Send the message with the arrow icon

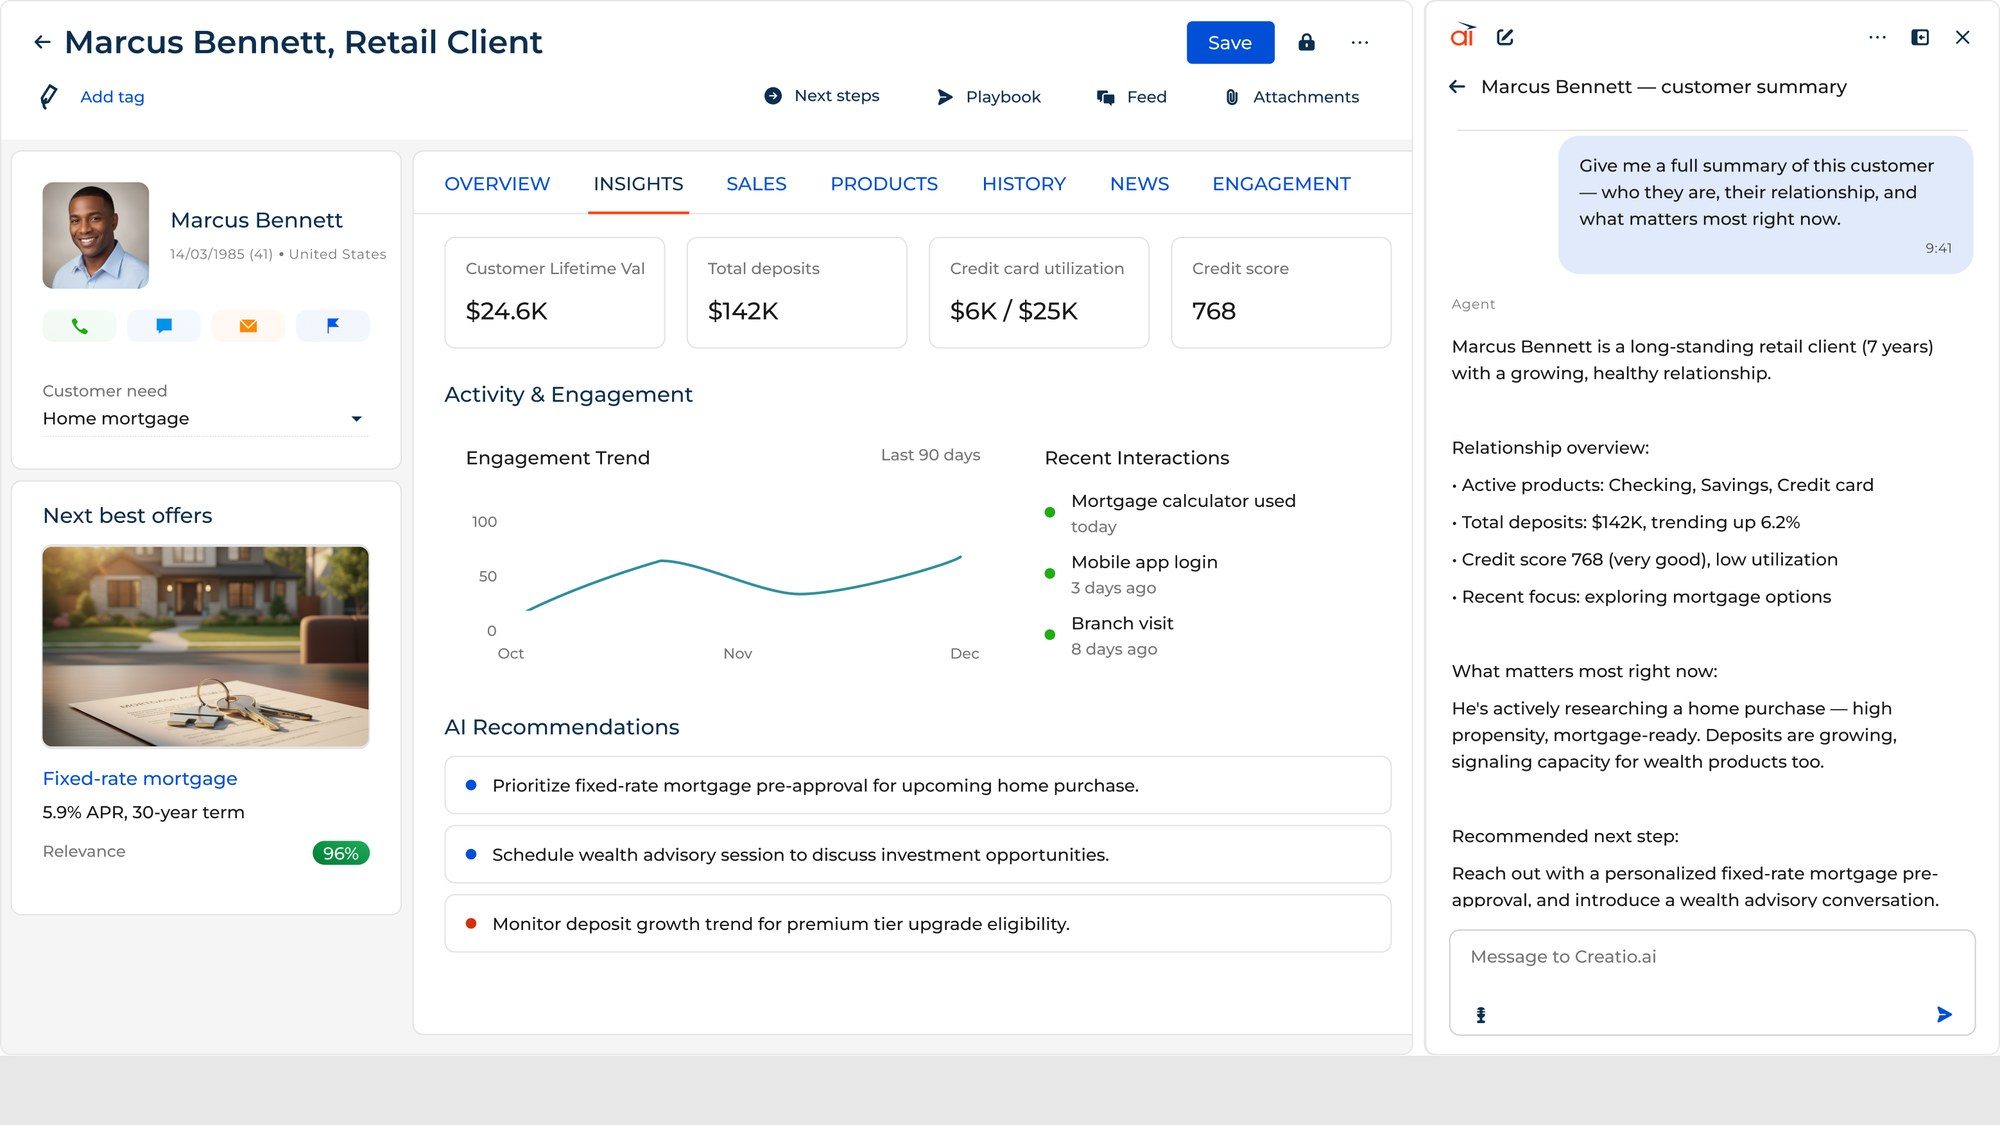point(1944,1014)
